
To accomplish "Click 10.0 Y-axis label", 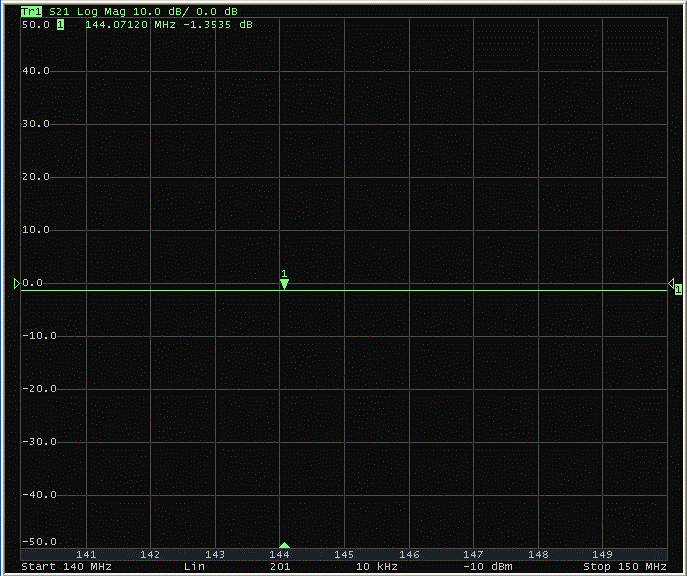I will pyautogui.click(x=36, y=230).
